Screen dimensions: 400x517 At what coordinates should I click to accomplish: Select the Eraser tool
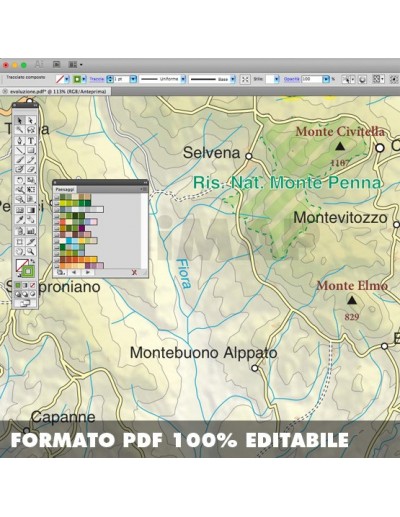30,169
